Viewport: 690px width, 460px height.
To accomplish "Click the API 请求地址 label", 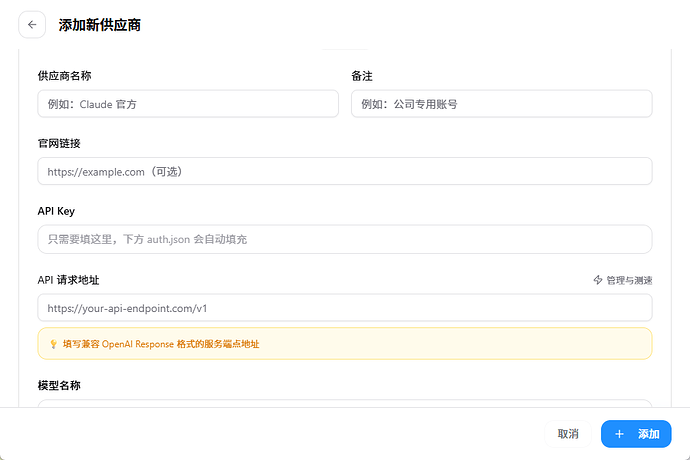I will 68,280.
